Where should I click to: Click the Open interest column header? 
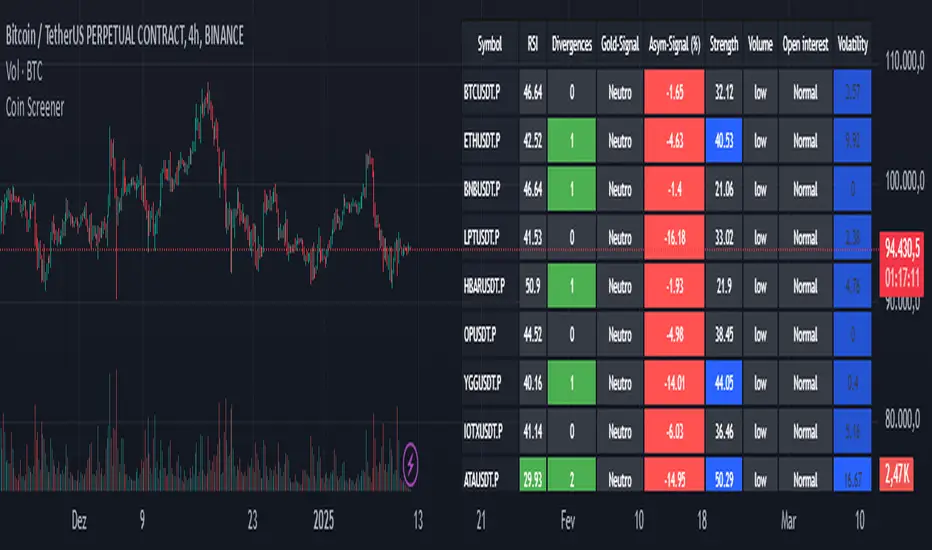pos(803,46)
